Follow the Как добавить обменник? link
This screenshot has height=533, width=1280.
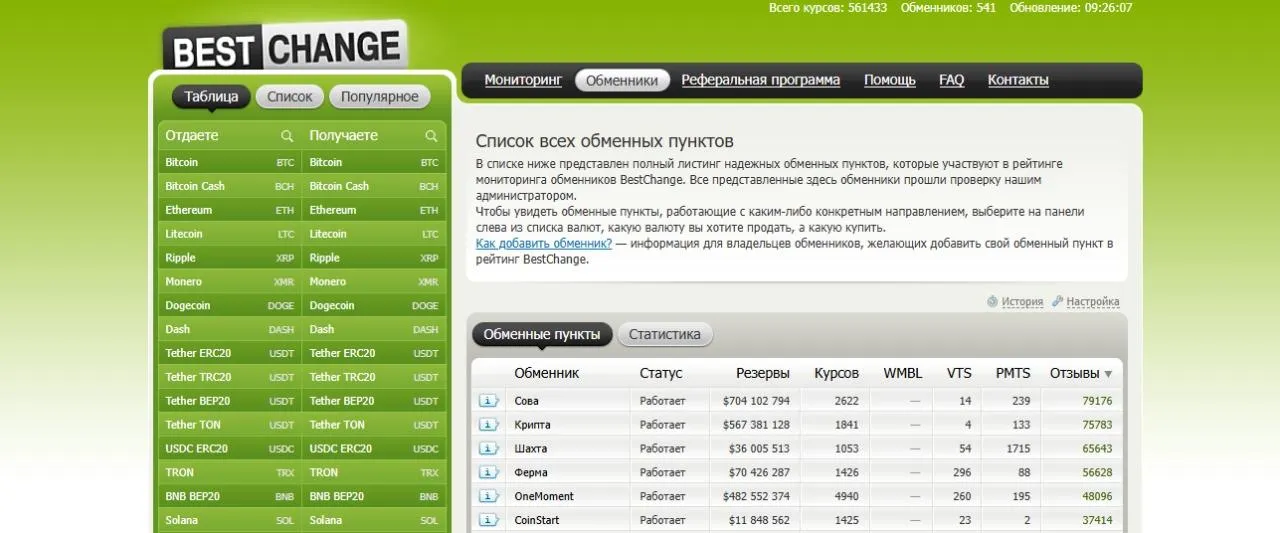[x=544, y=244]
